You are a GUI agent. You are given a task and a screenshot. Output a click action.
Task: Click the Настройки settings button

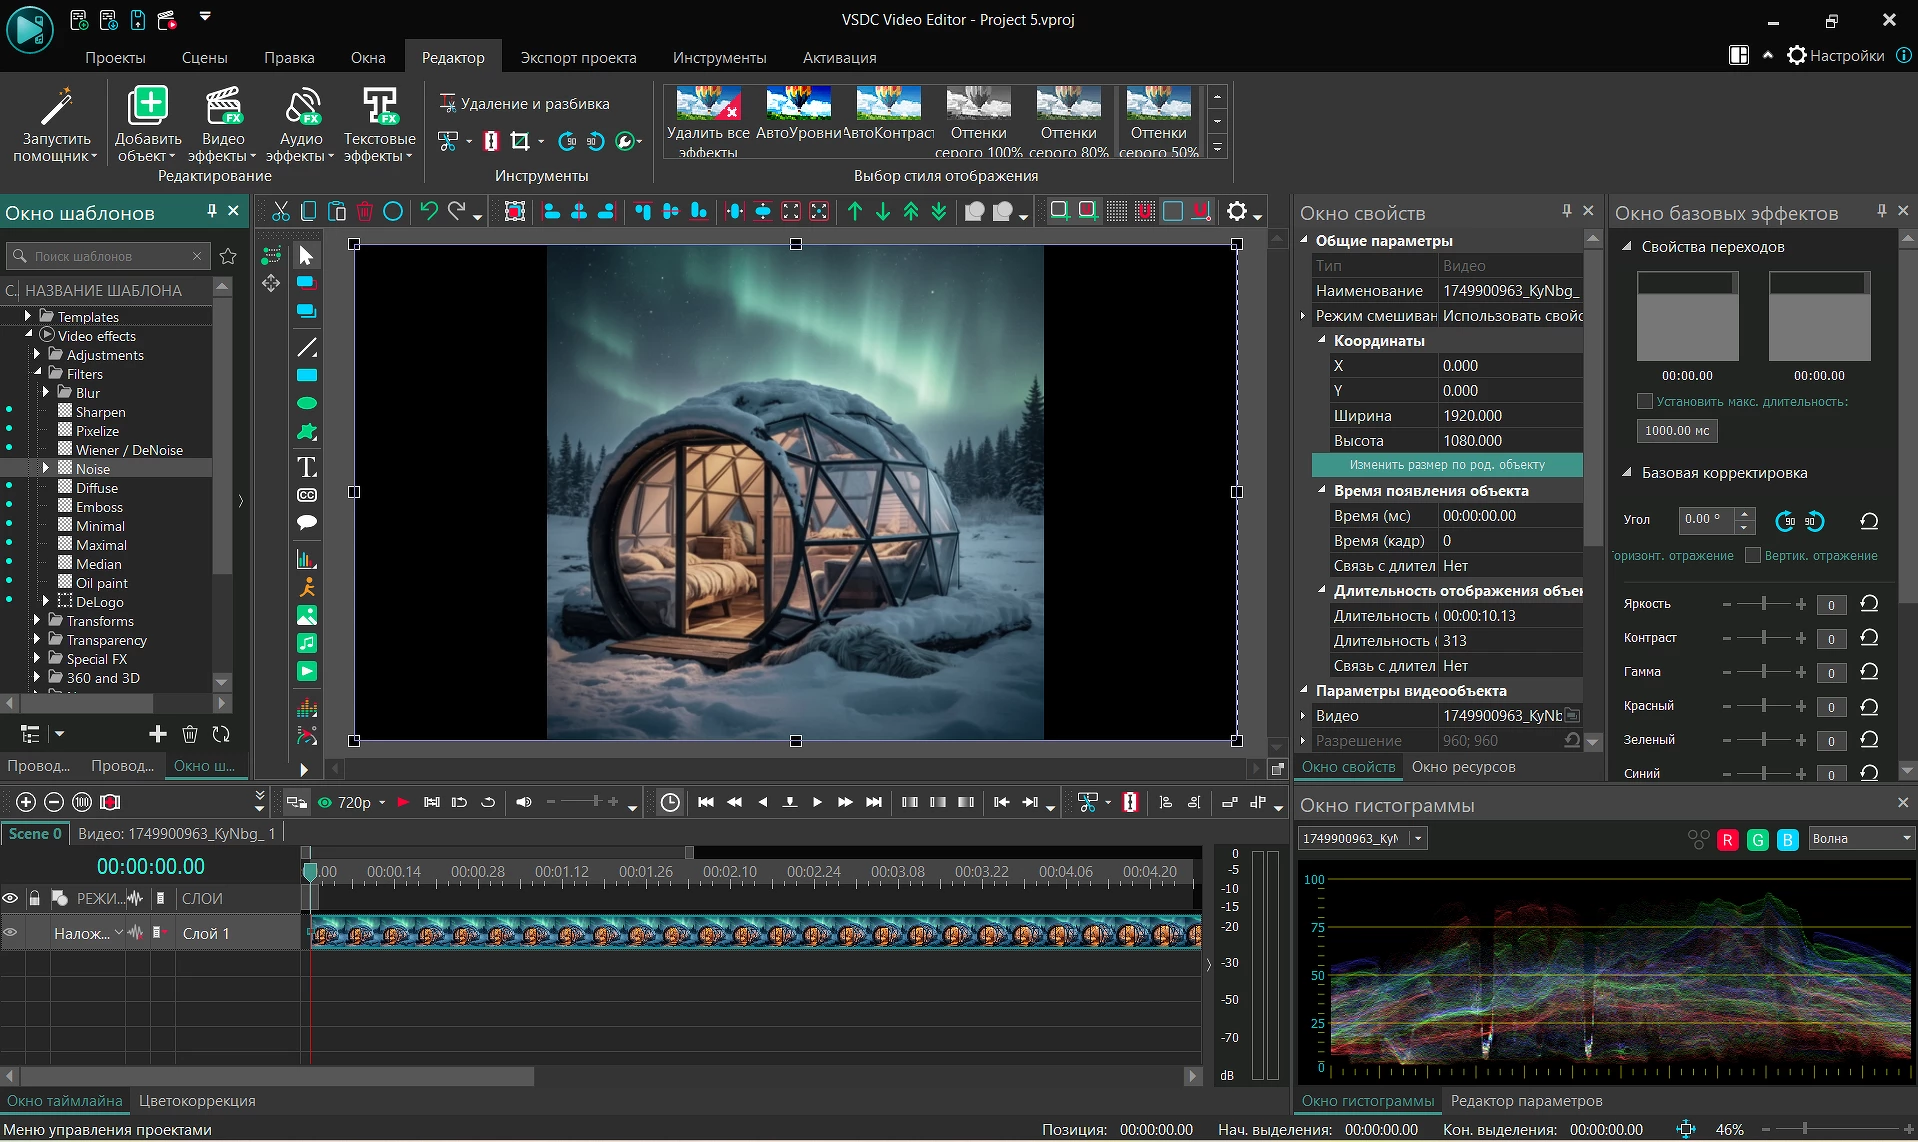[x=1835, y=55]
